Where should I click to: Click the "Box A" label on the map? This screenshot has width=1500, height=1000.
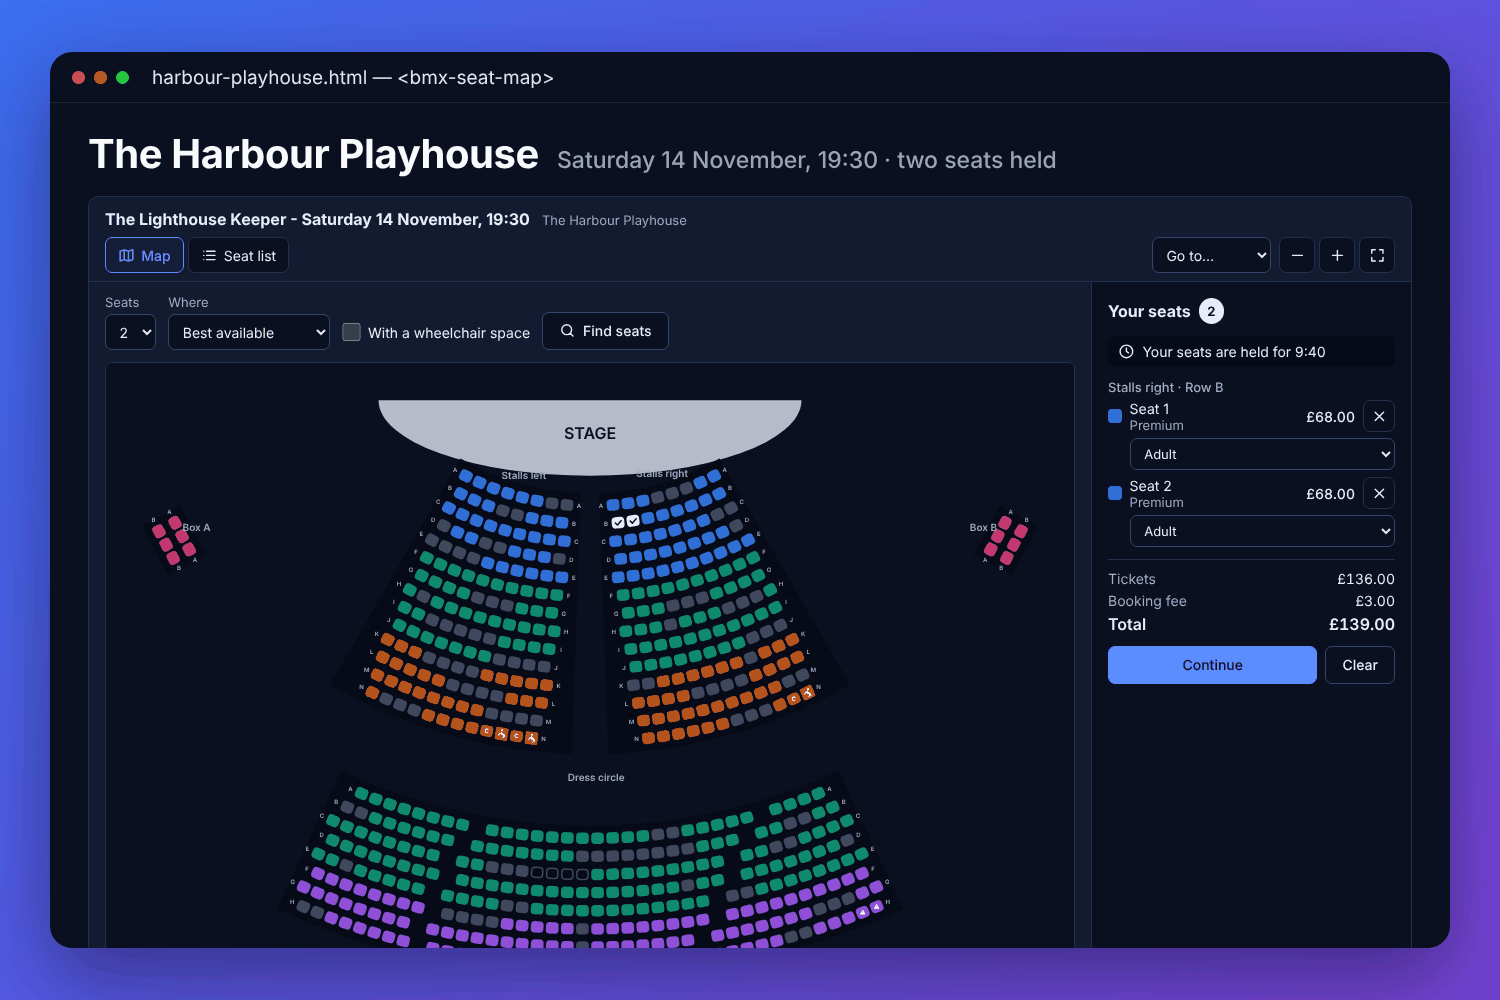197,528
